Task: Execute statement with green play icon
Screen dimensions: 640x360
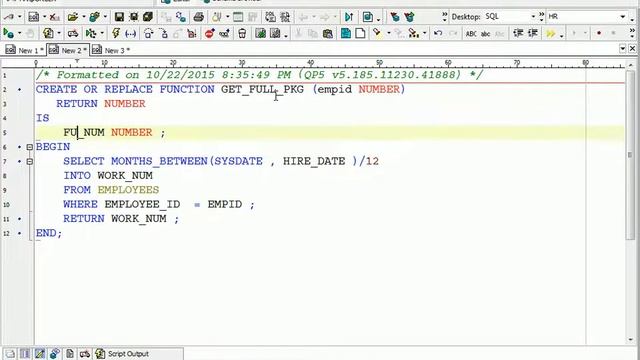Action: (8, 33)
